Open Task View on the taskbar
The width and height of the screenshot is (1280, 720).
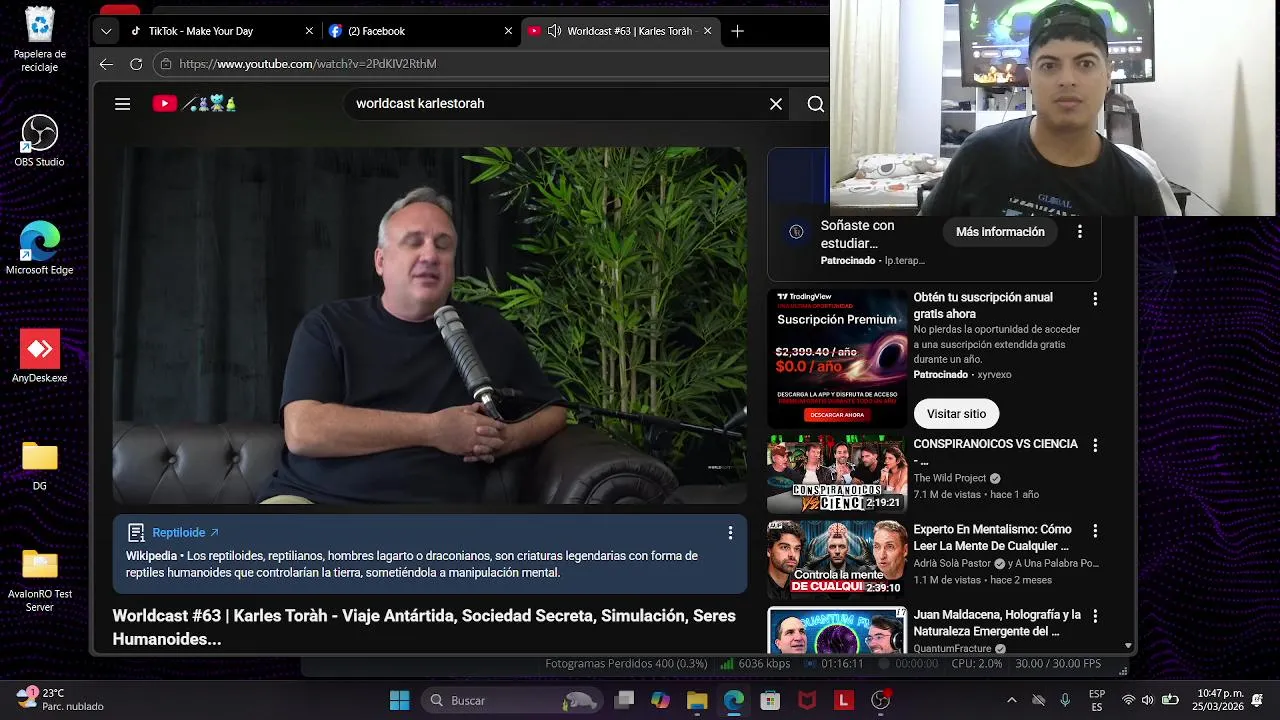click(624, 700)
